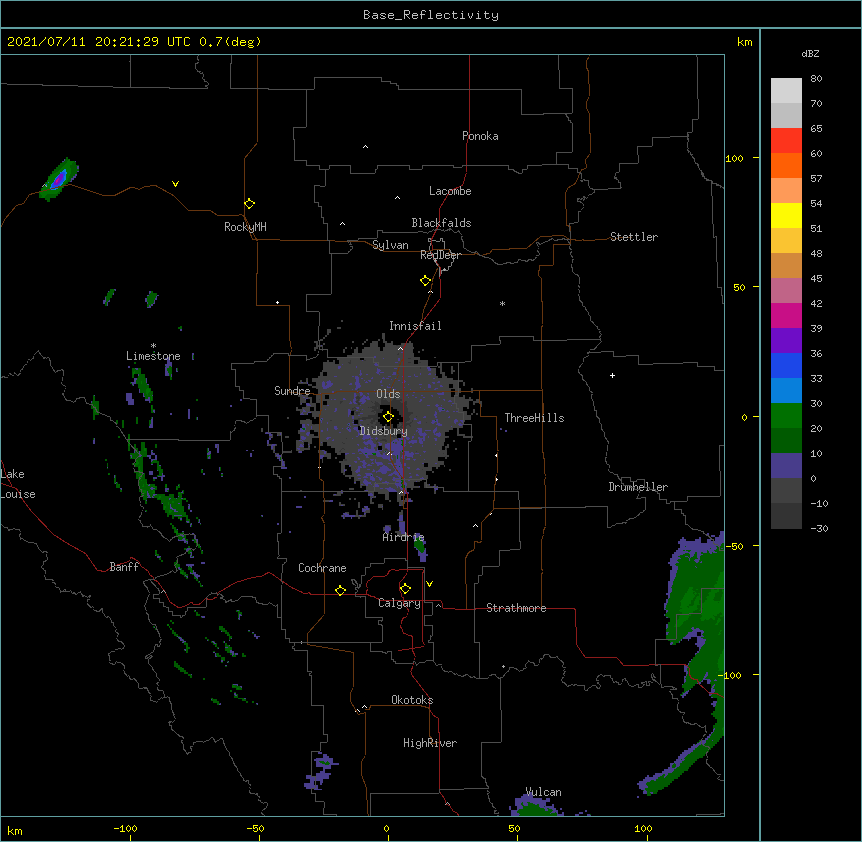Inspect the intense purple storm cell in upper-left
862x842 pixels.
click(59, 179)
